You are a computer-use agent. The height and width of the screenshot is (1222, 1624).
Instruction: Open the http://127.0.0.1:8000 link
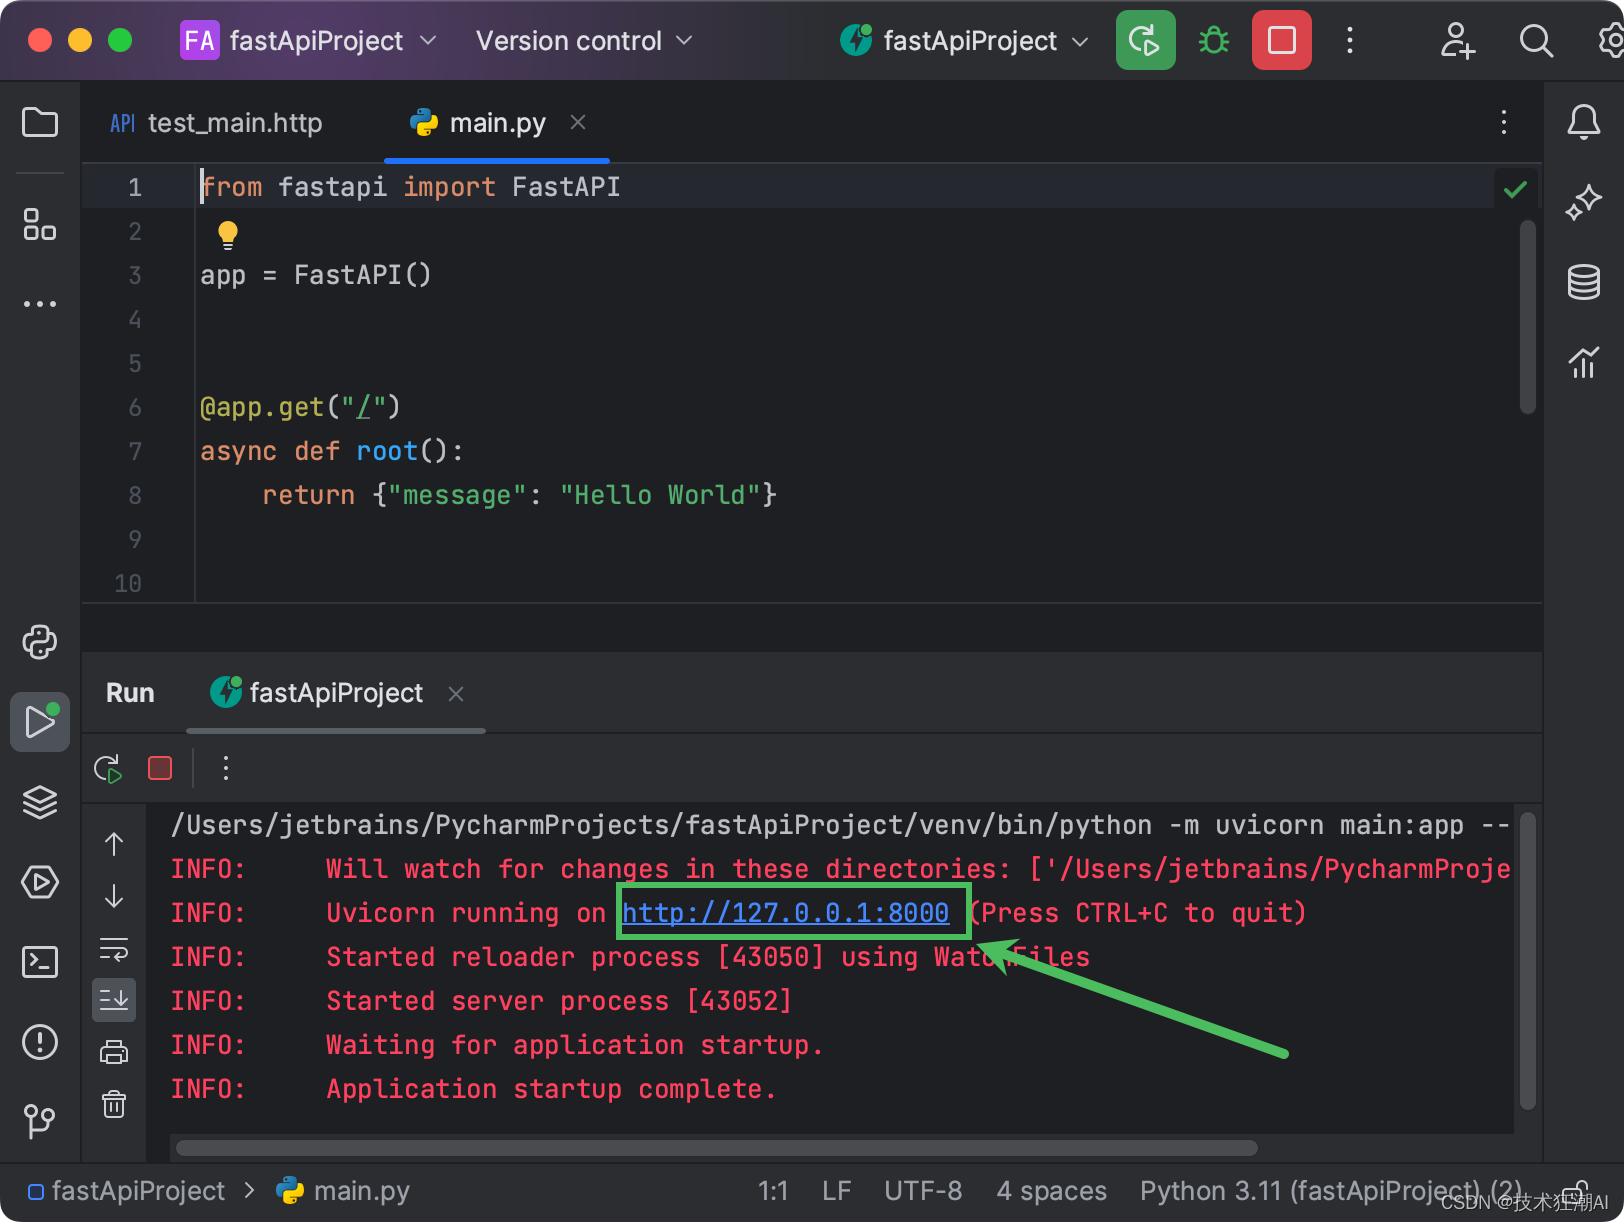pyautogui.click(x=786, y=912)
